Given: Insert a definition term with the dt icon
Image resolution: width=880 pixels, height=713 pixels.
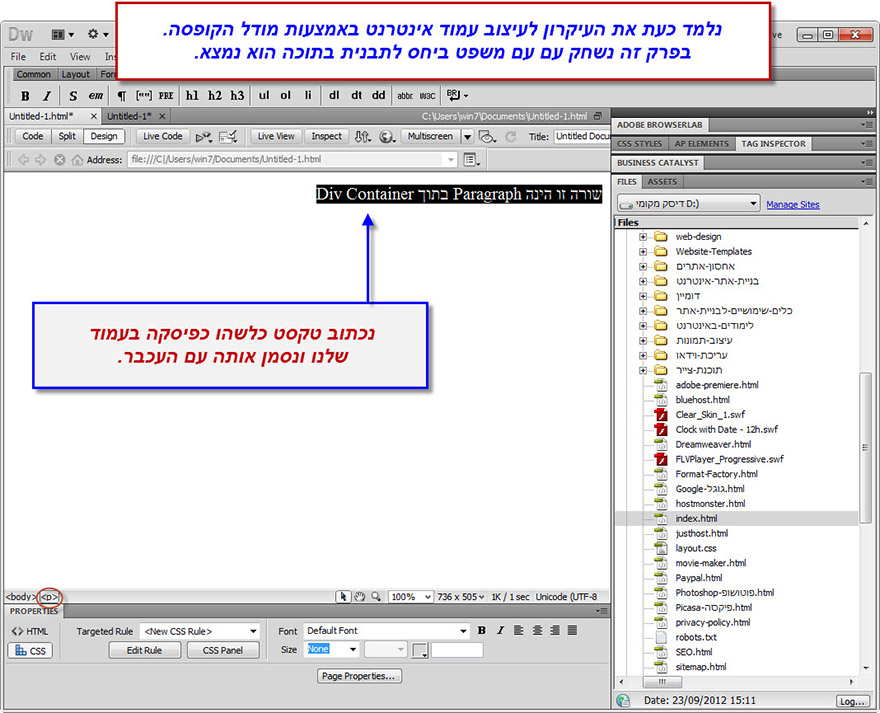Looking at the screenshot, I should pos(356,95).
